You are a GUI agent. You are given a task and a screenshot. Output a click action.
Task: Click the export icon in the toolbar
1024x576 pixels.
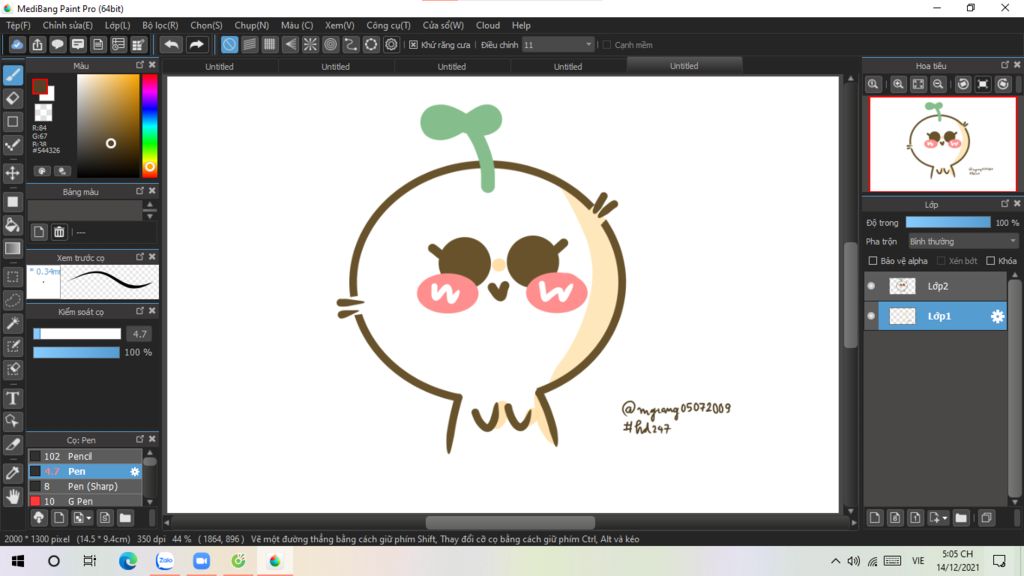tap(37, 44)
